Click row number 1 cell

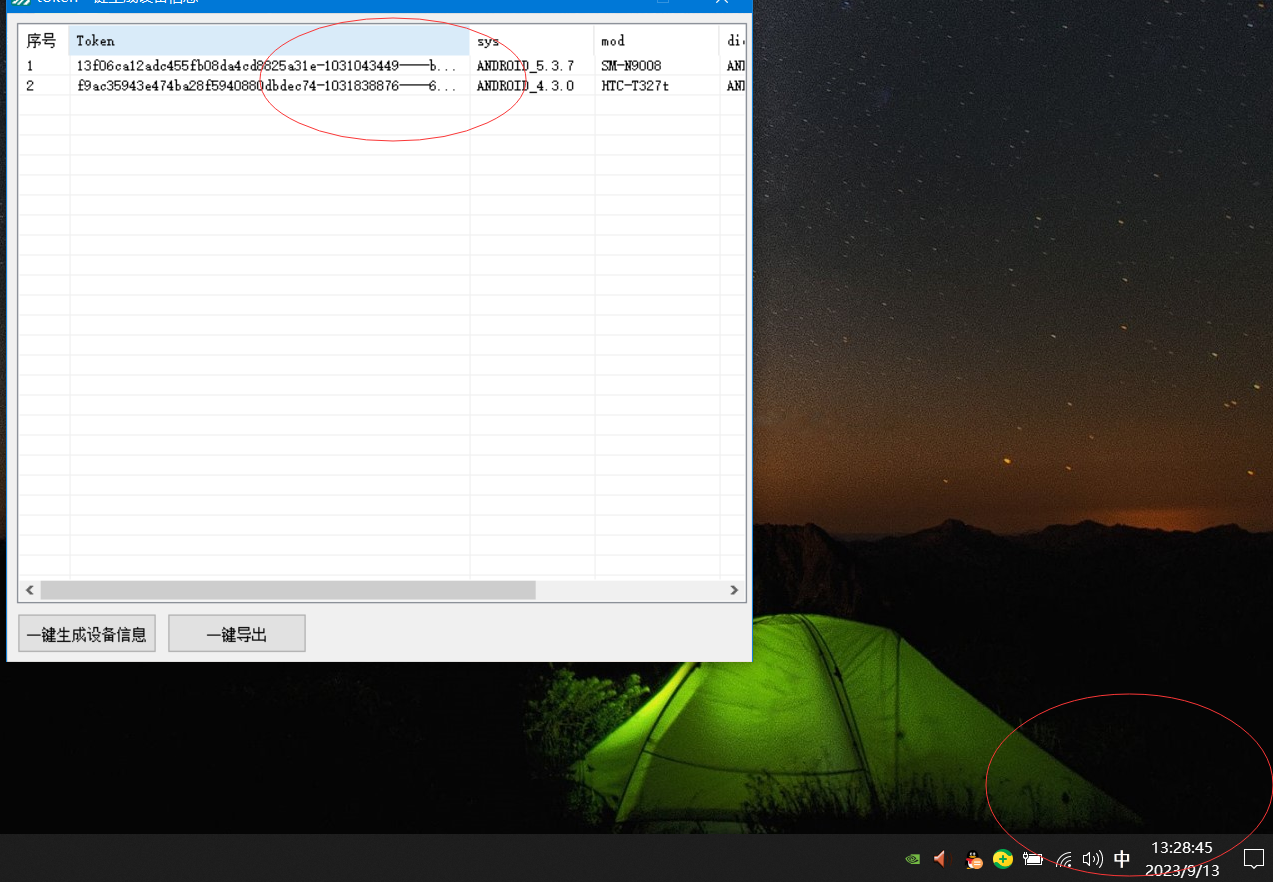point(44,66)
